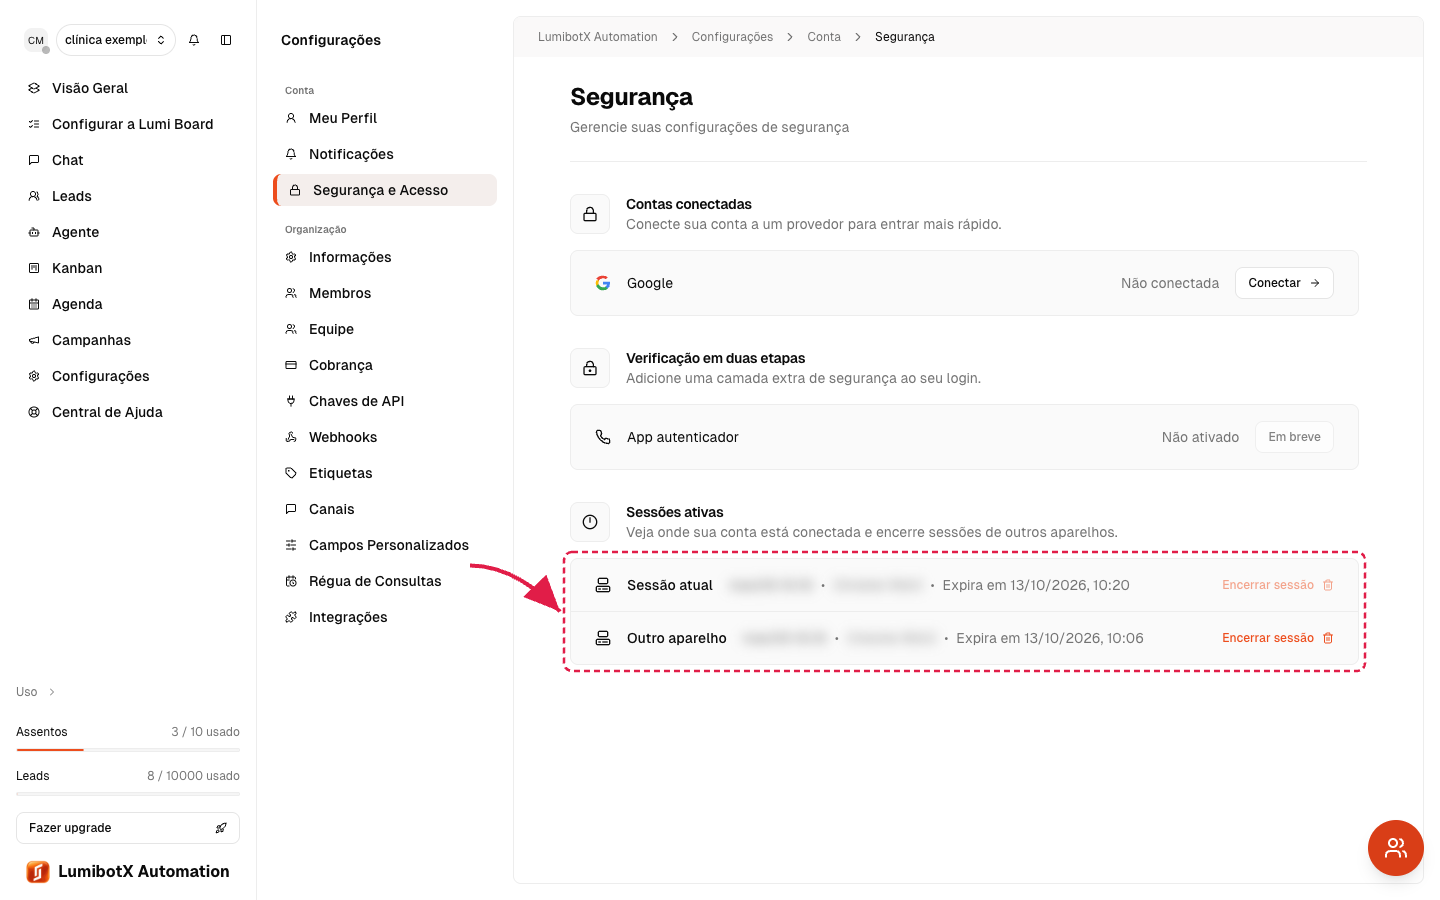End the Outro aparelho session
The width and height of the screenshot is (1440, 900).
[1277, 638]
